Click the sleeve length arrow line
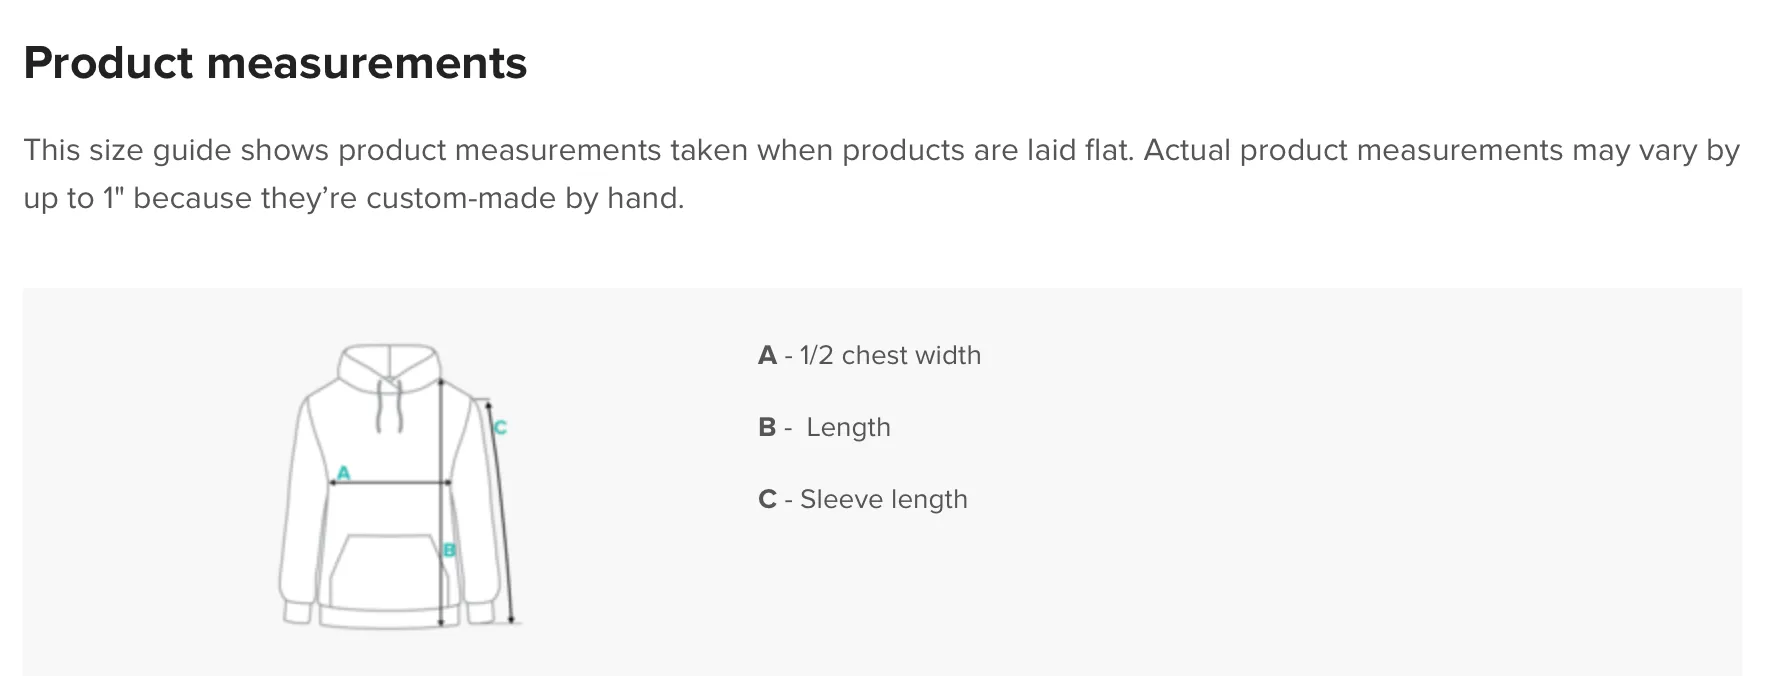The width and height of the screenshot is (1768, 676). coord(500,512)
